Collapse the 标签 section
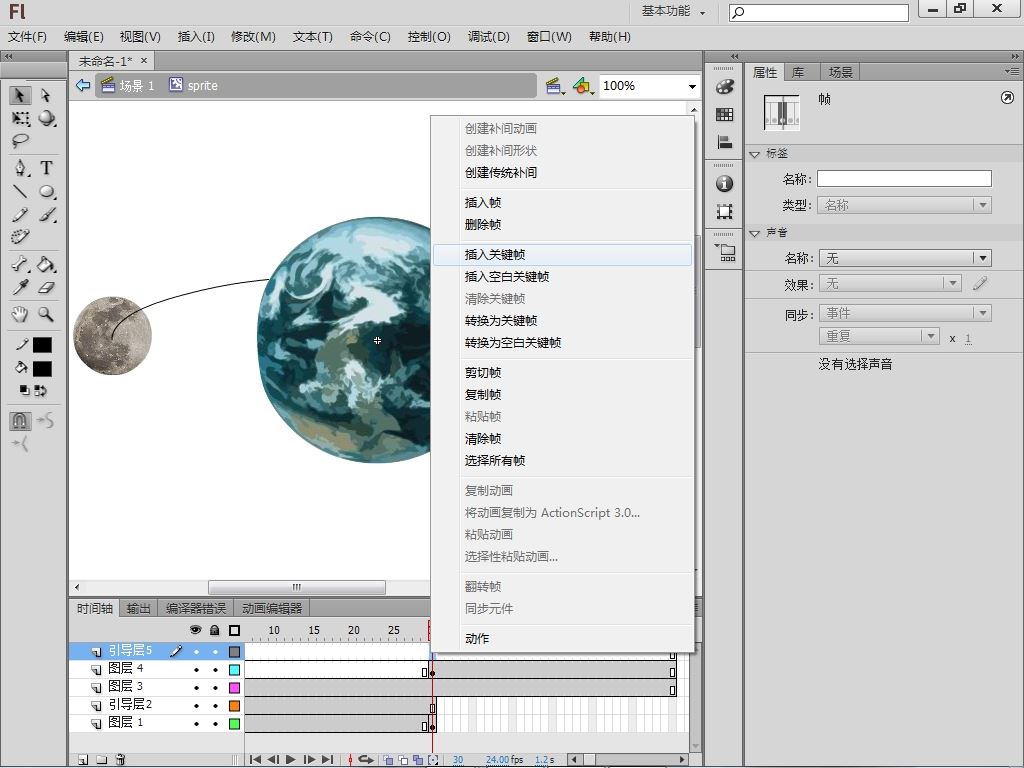The height and width of the screenshot is (768, 1024). tap(756, 154)
